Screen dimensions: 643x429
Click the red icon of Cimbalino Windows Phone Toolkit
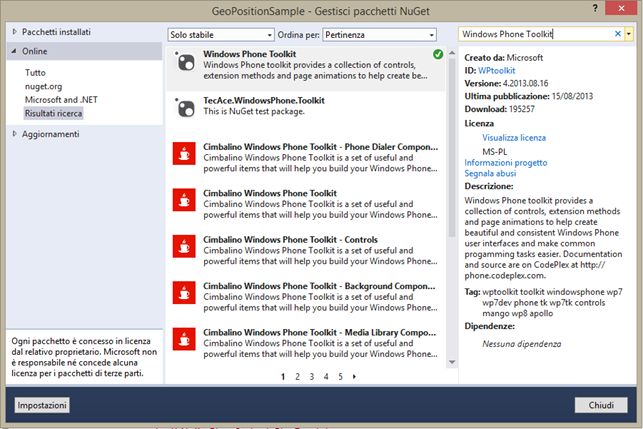pyautogui.click(x=184, y=200)
